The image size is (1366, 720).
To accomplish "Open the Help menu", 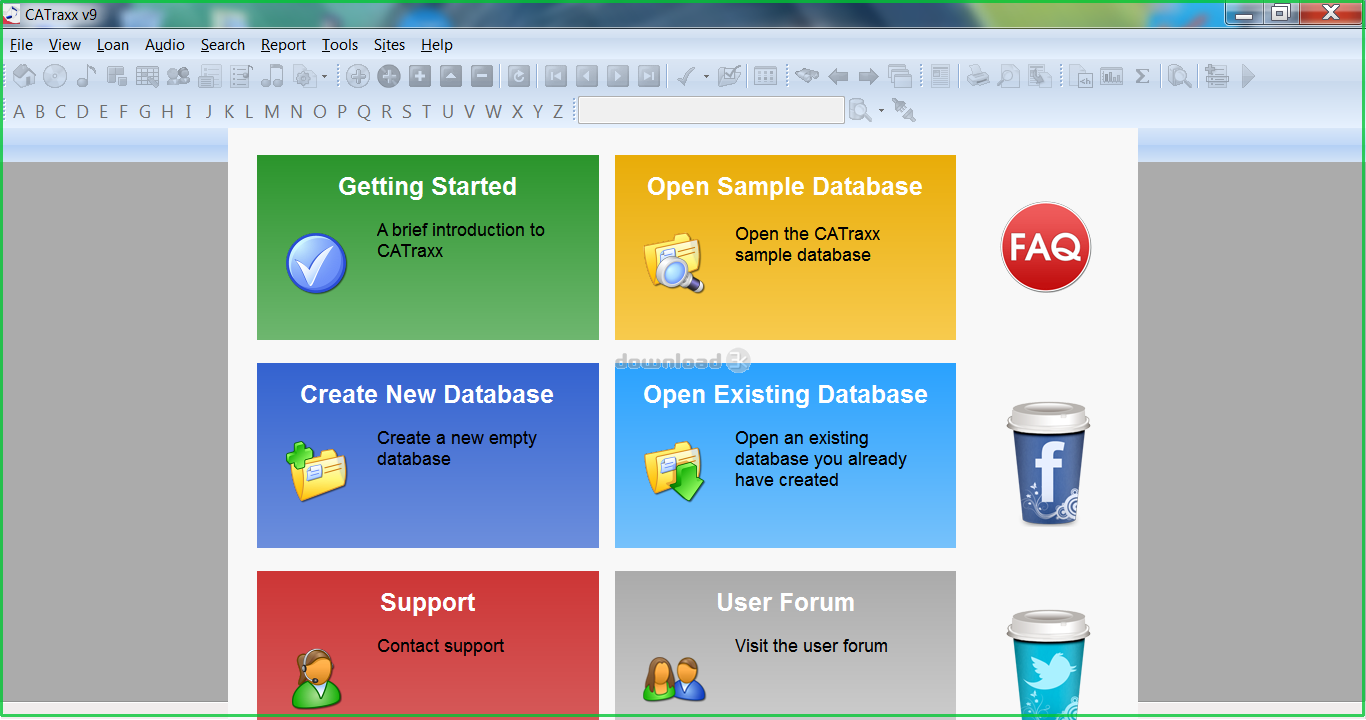I will (x=437, y=45).
